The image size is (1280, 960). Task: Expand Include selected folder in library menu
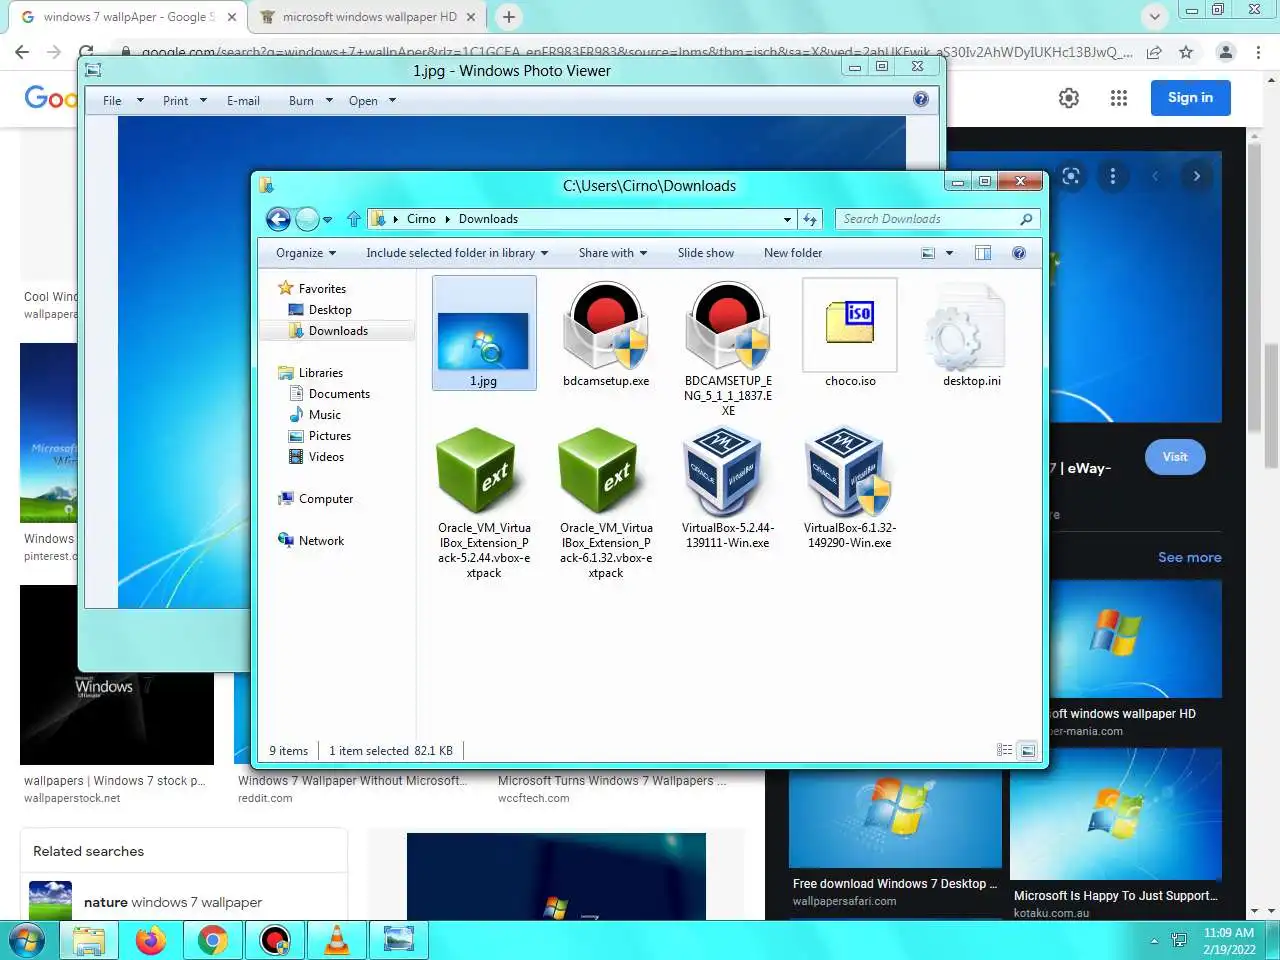[x=457, y=253]
